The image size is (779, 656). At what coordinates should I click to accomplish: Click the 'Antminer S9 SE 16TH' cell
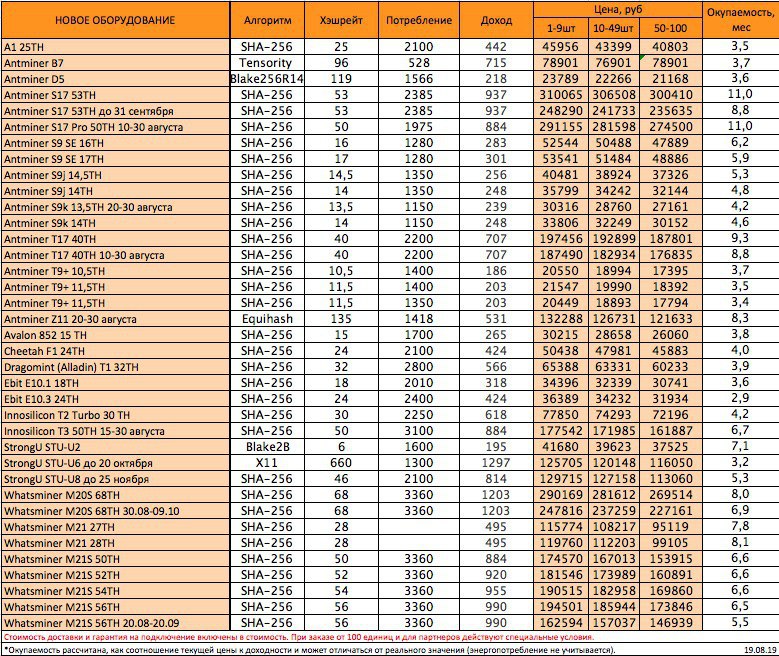[x=115, y=143]
